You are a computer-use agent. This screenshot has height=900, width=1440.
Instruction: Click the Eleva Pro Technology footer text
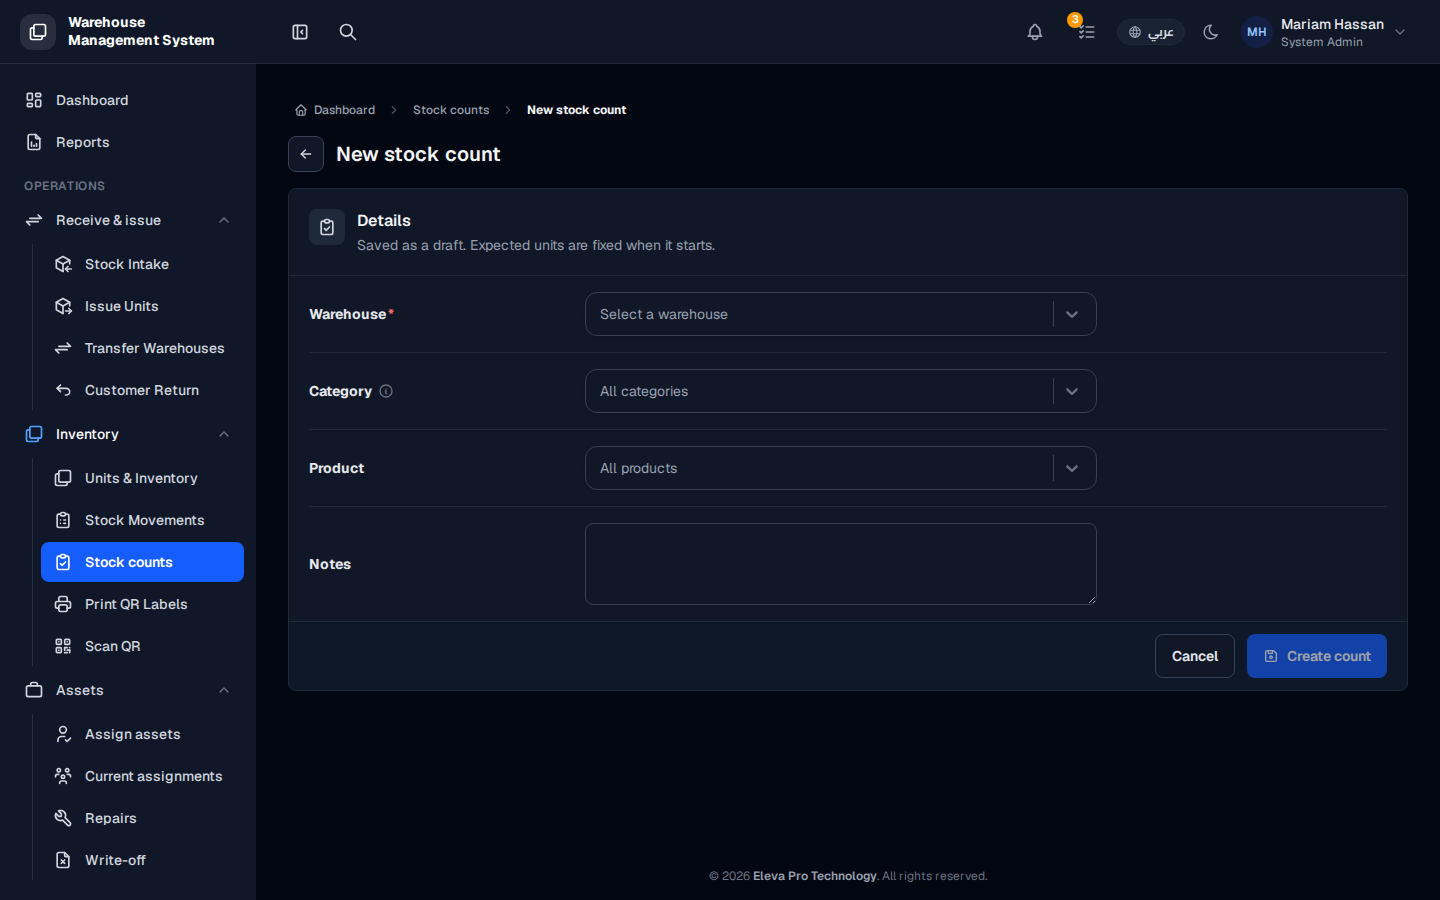click(814, 876)
